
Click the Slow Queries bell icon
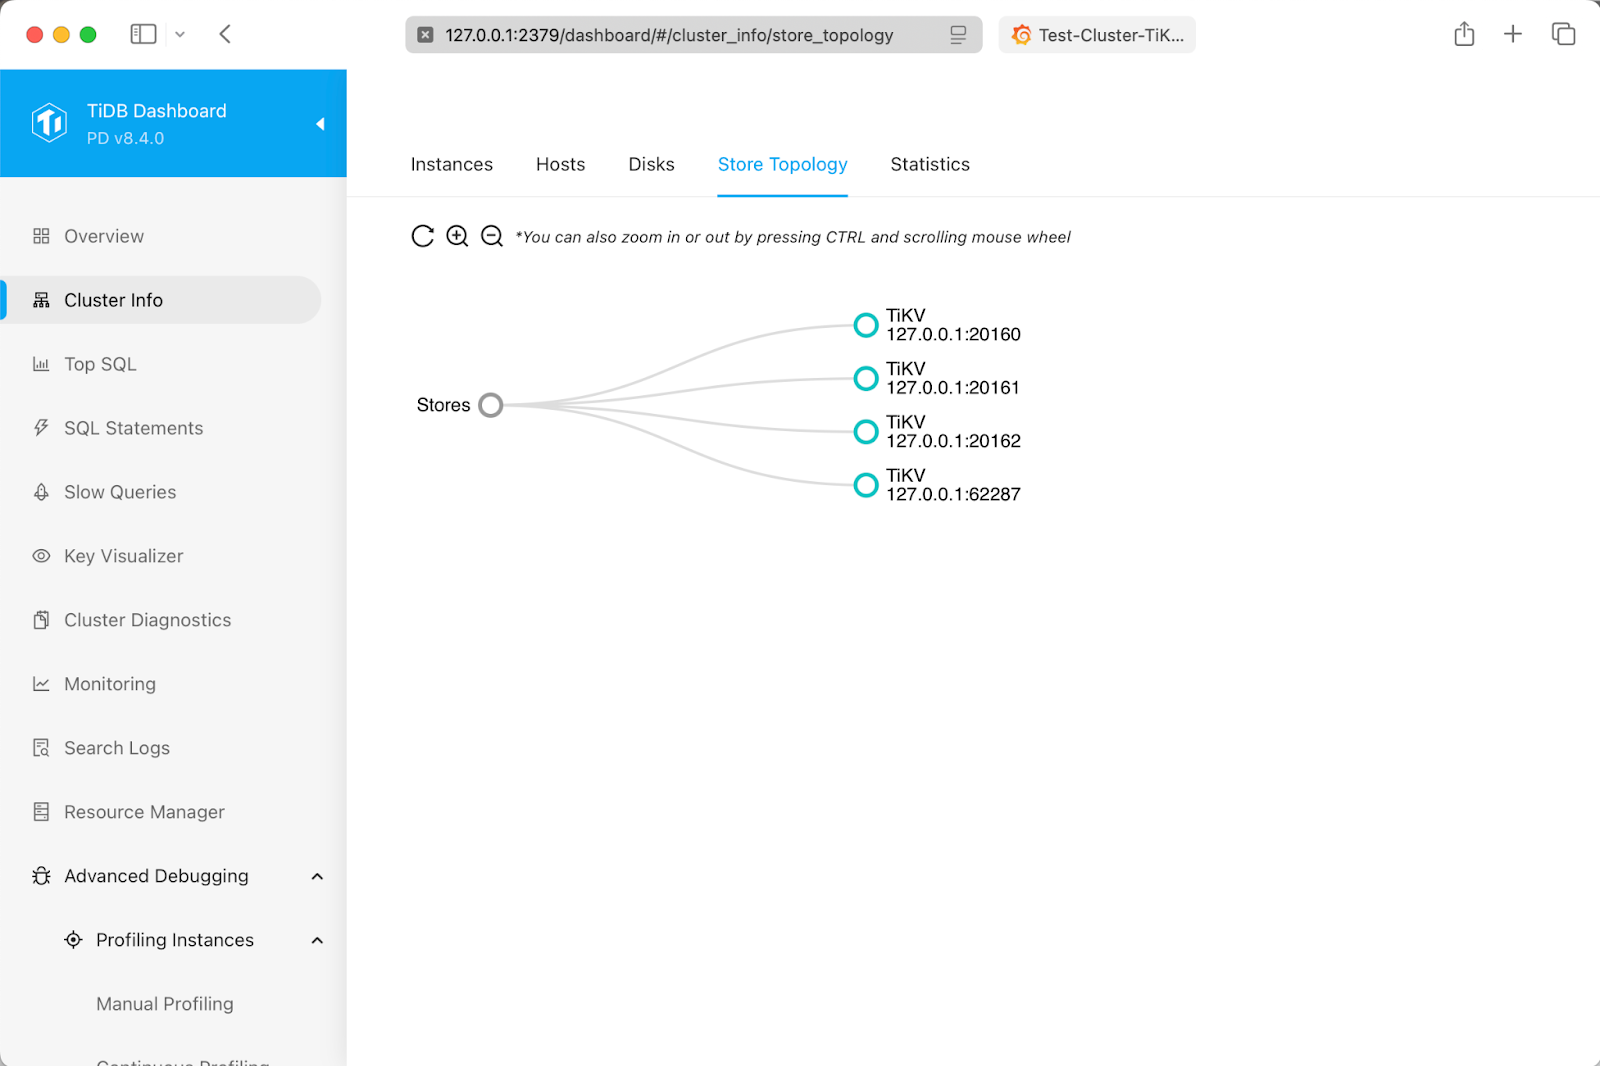click(x=41, y=492)
